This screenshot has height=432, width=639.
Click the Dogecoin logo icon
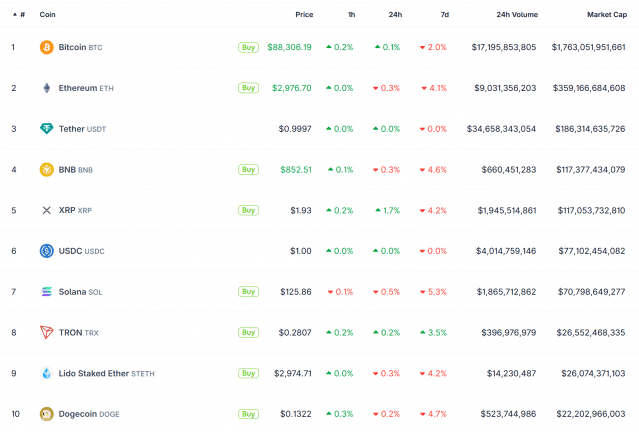pyautogui.click(x=46, y=413)
